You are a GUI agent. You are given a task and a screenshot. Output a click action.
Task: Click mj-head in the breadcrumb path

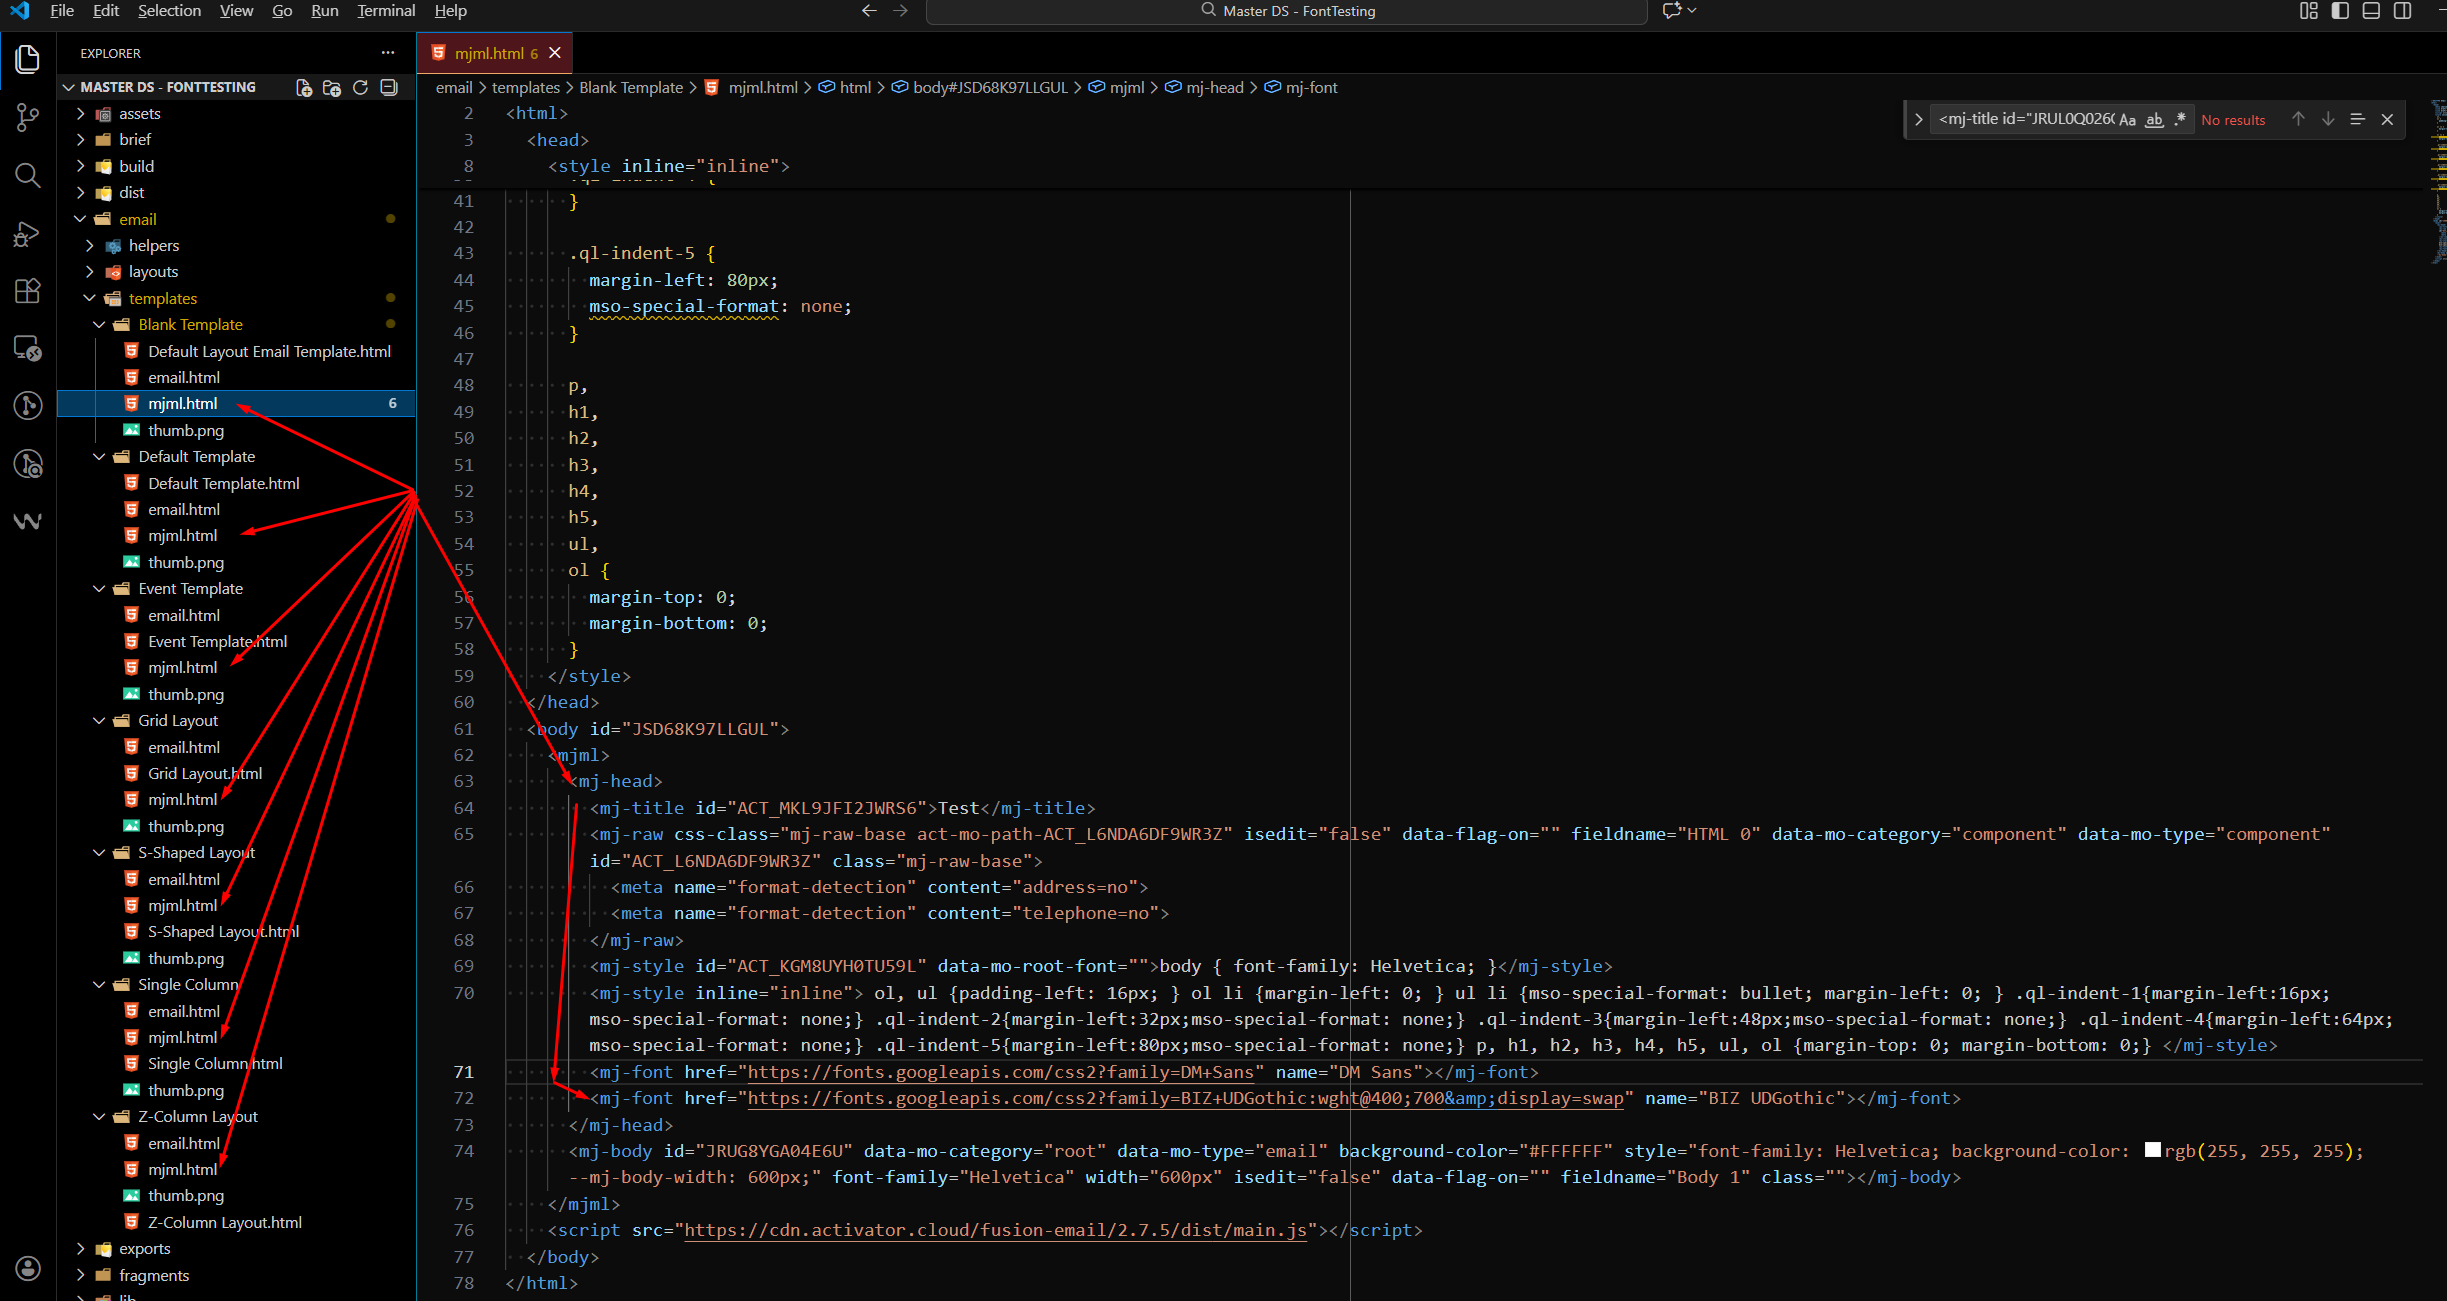(1214, 88)
